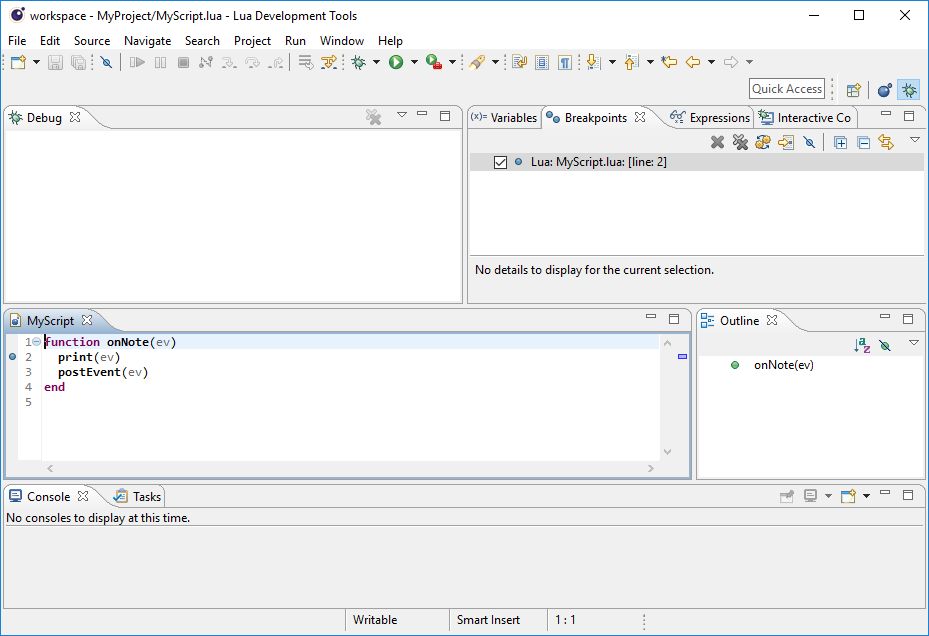Click the Step Into icon
Viewport: 929px width, 636px height.
[x=229, y=62]
